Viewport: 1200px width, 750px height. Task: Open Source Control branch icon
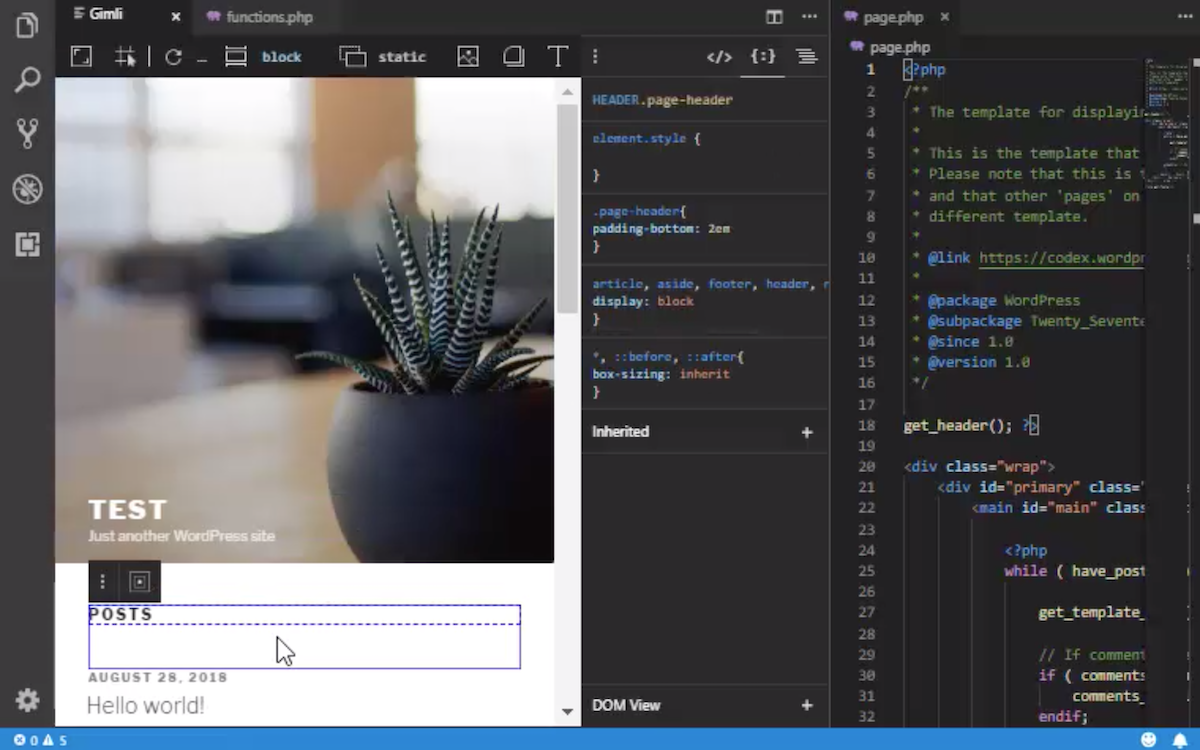(x=27, y=134)
